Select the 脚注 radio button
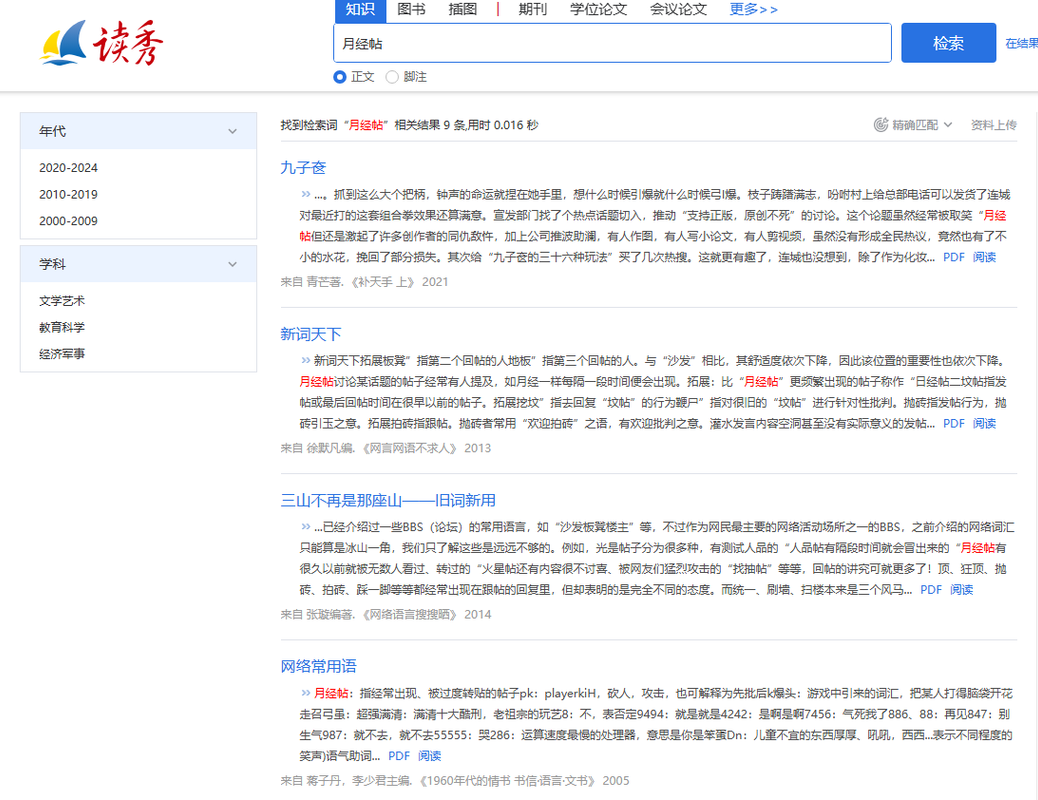Screen dimensions: 1038x800 click(392, 77)
